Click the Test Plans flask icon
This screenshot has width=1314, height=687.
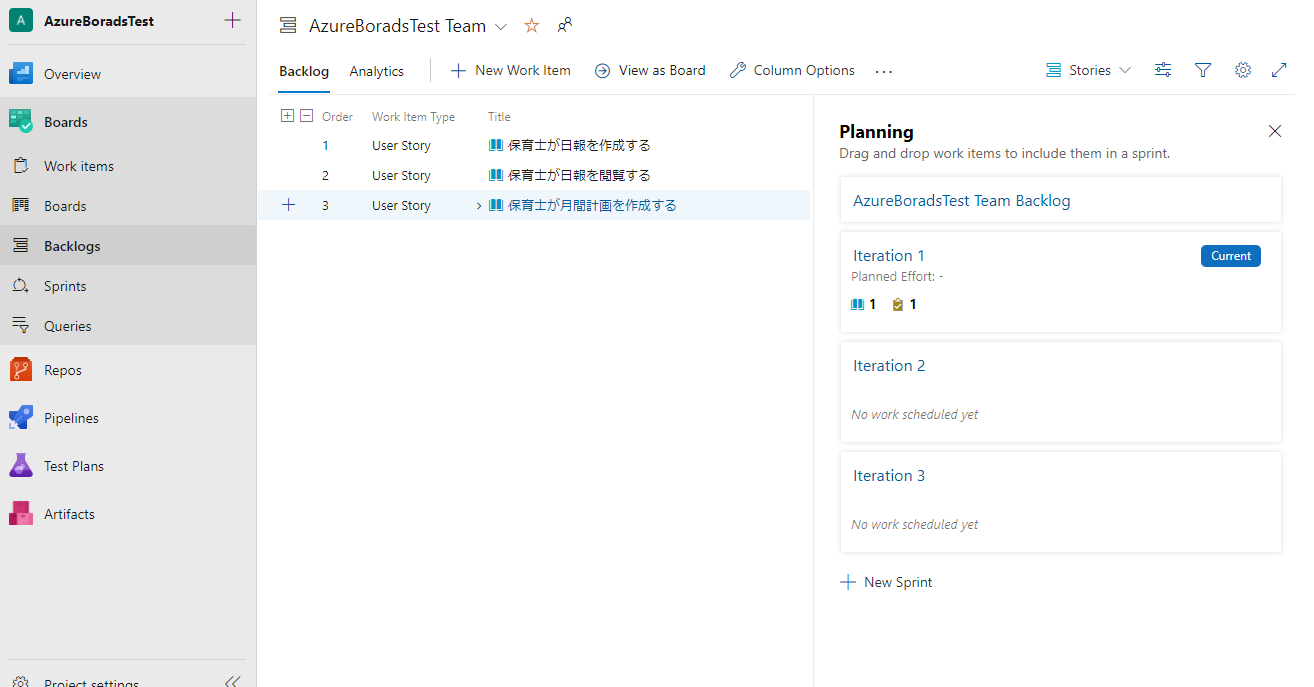pos(21,466)
